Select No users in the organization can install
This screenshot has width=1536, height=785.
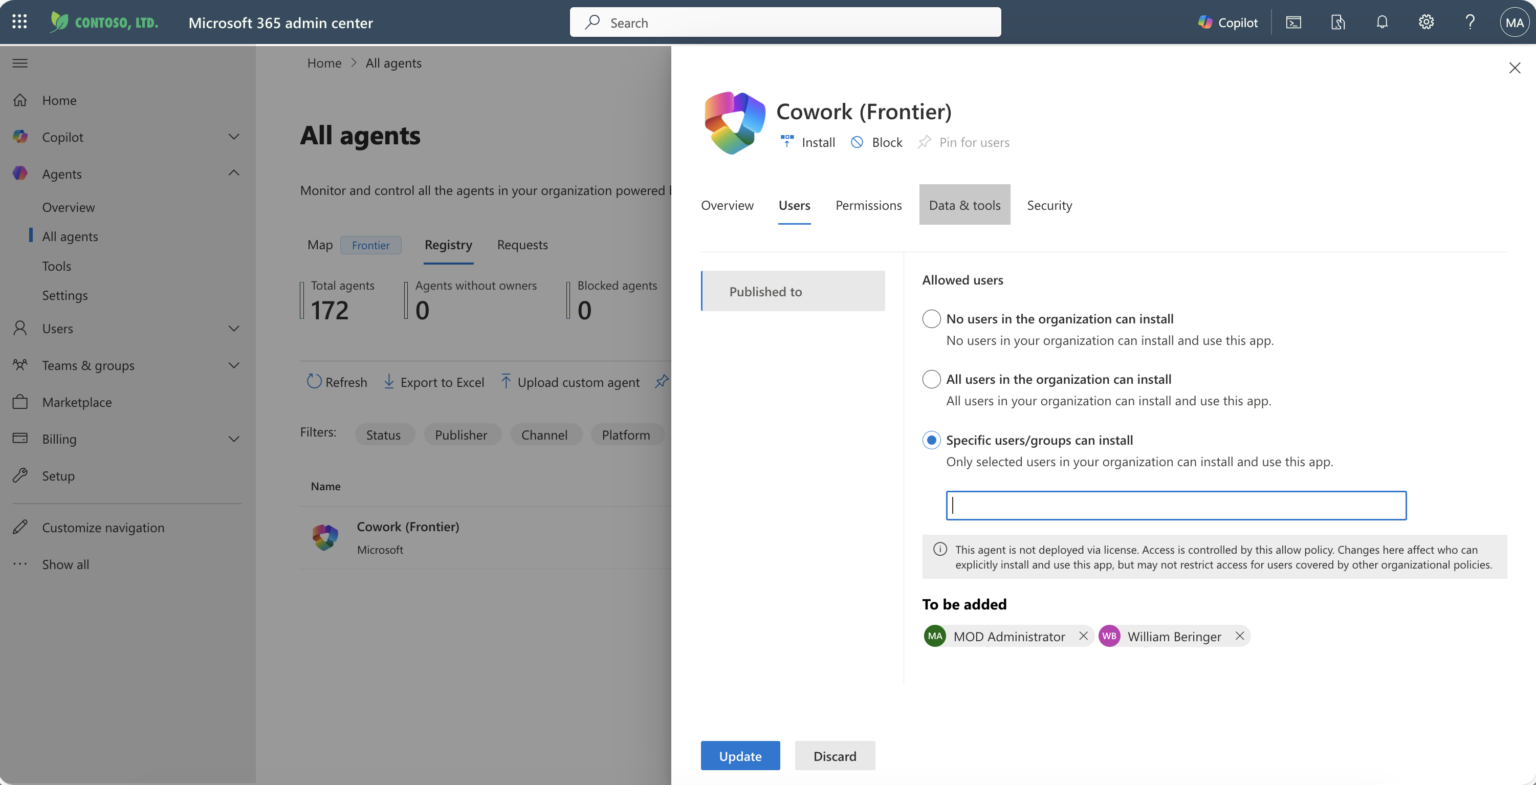[x=931, y=319]
